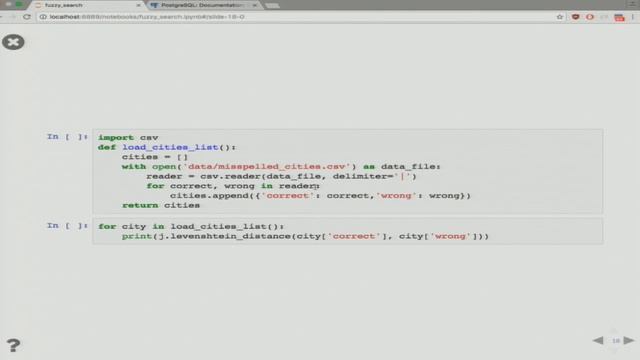This screenshot has height=360, width=640.
Task: Switch to the fuzzy_search browser tab
Action: tap(87, 5)
